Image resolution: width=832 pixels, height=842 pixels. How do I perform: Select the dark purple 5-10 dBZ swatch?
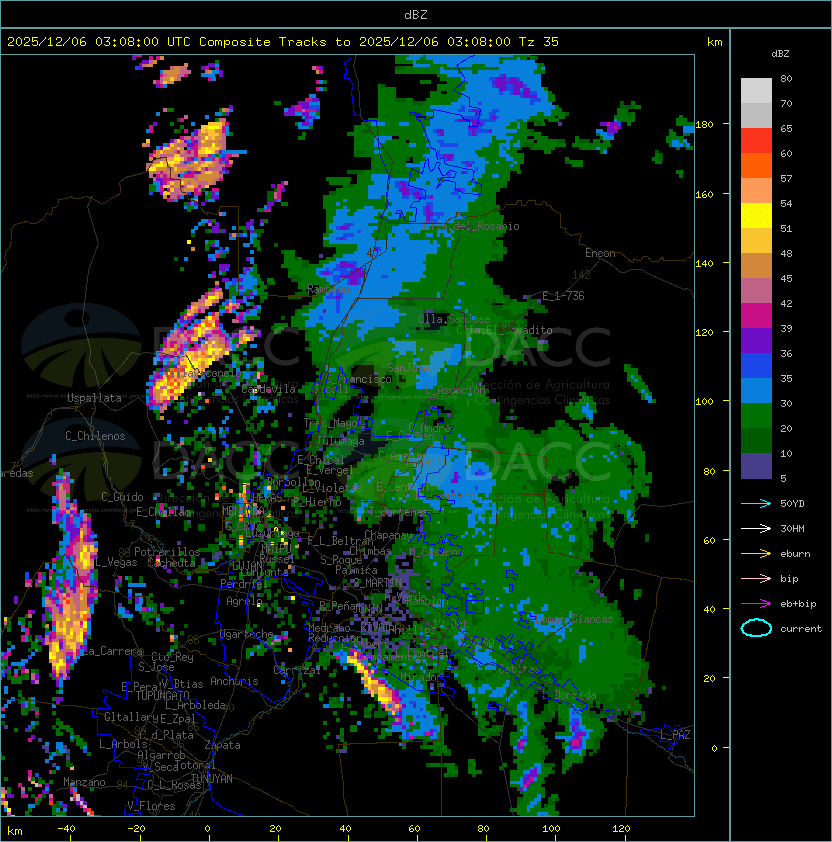pyautogui.click(x=756, y=466)
